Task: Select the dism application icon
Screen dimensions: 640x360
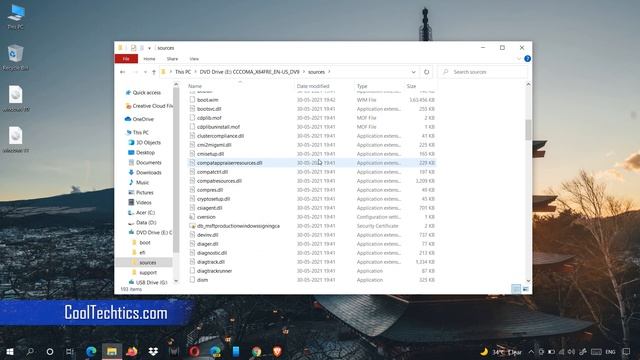Action: click(192, 280)
